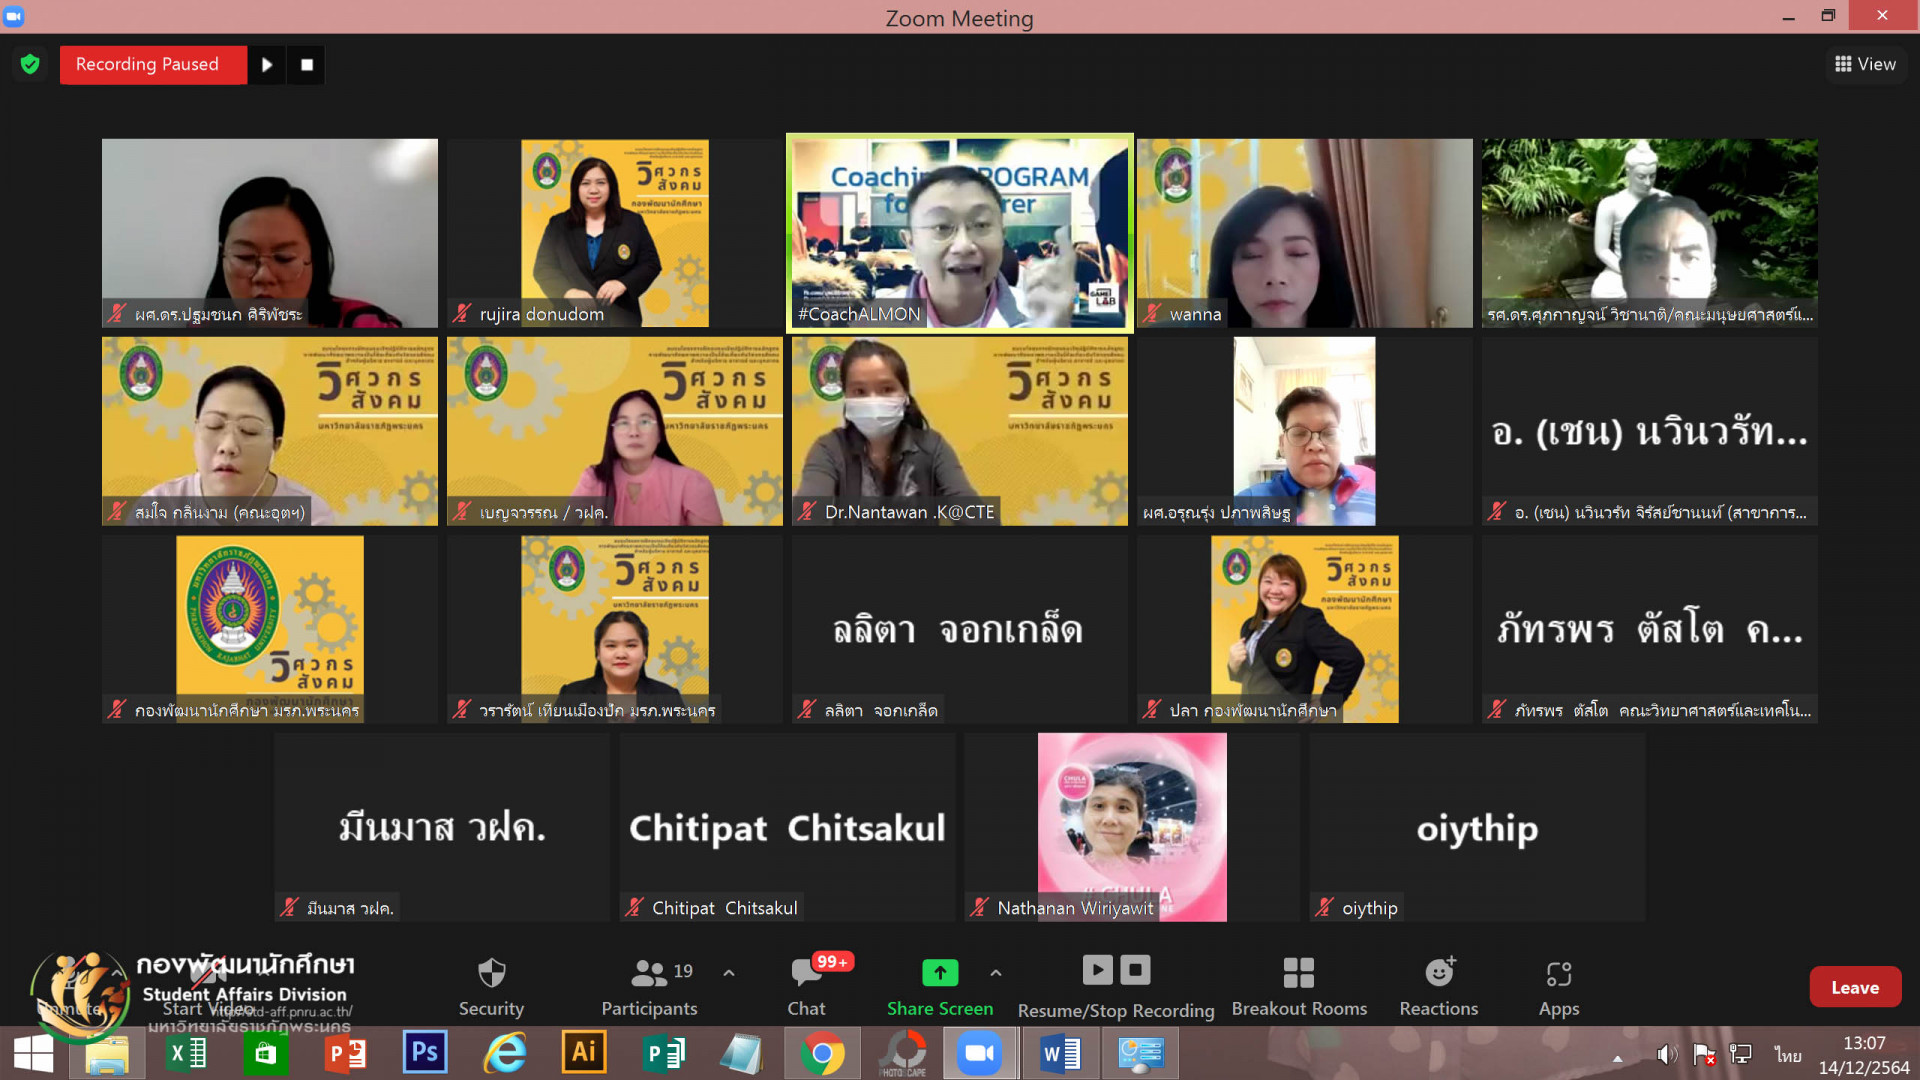The image size is (1920, 1080).
Task: Expand the Share Screen options chevron
Action: [996, 972]
